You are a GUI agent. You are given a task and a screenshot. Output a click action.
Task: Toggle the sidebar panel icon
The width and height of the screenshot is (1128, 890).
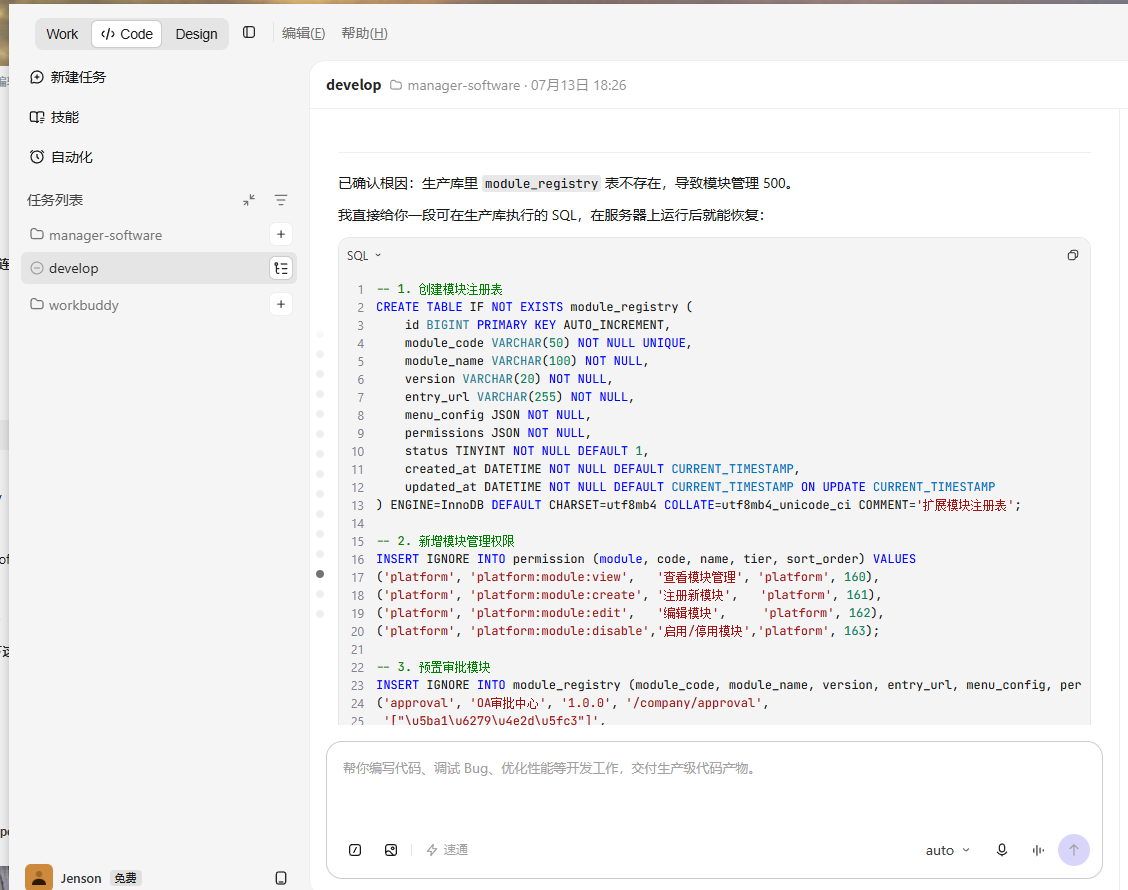pos(249,32)
